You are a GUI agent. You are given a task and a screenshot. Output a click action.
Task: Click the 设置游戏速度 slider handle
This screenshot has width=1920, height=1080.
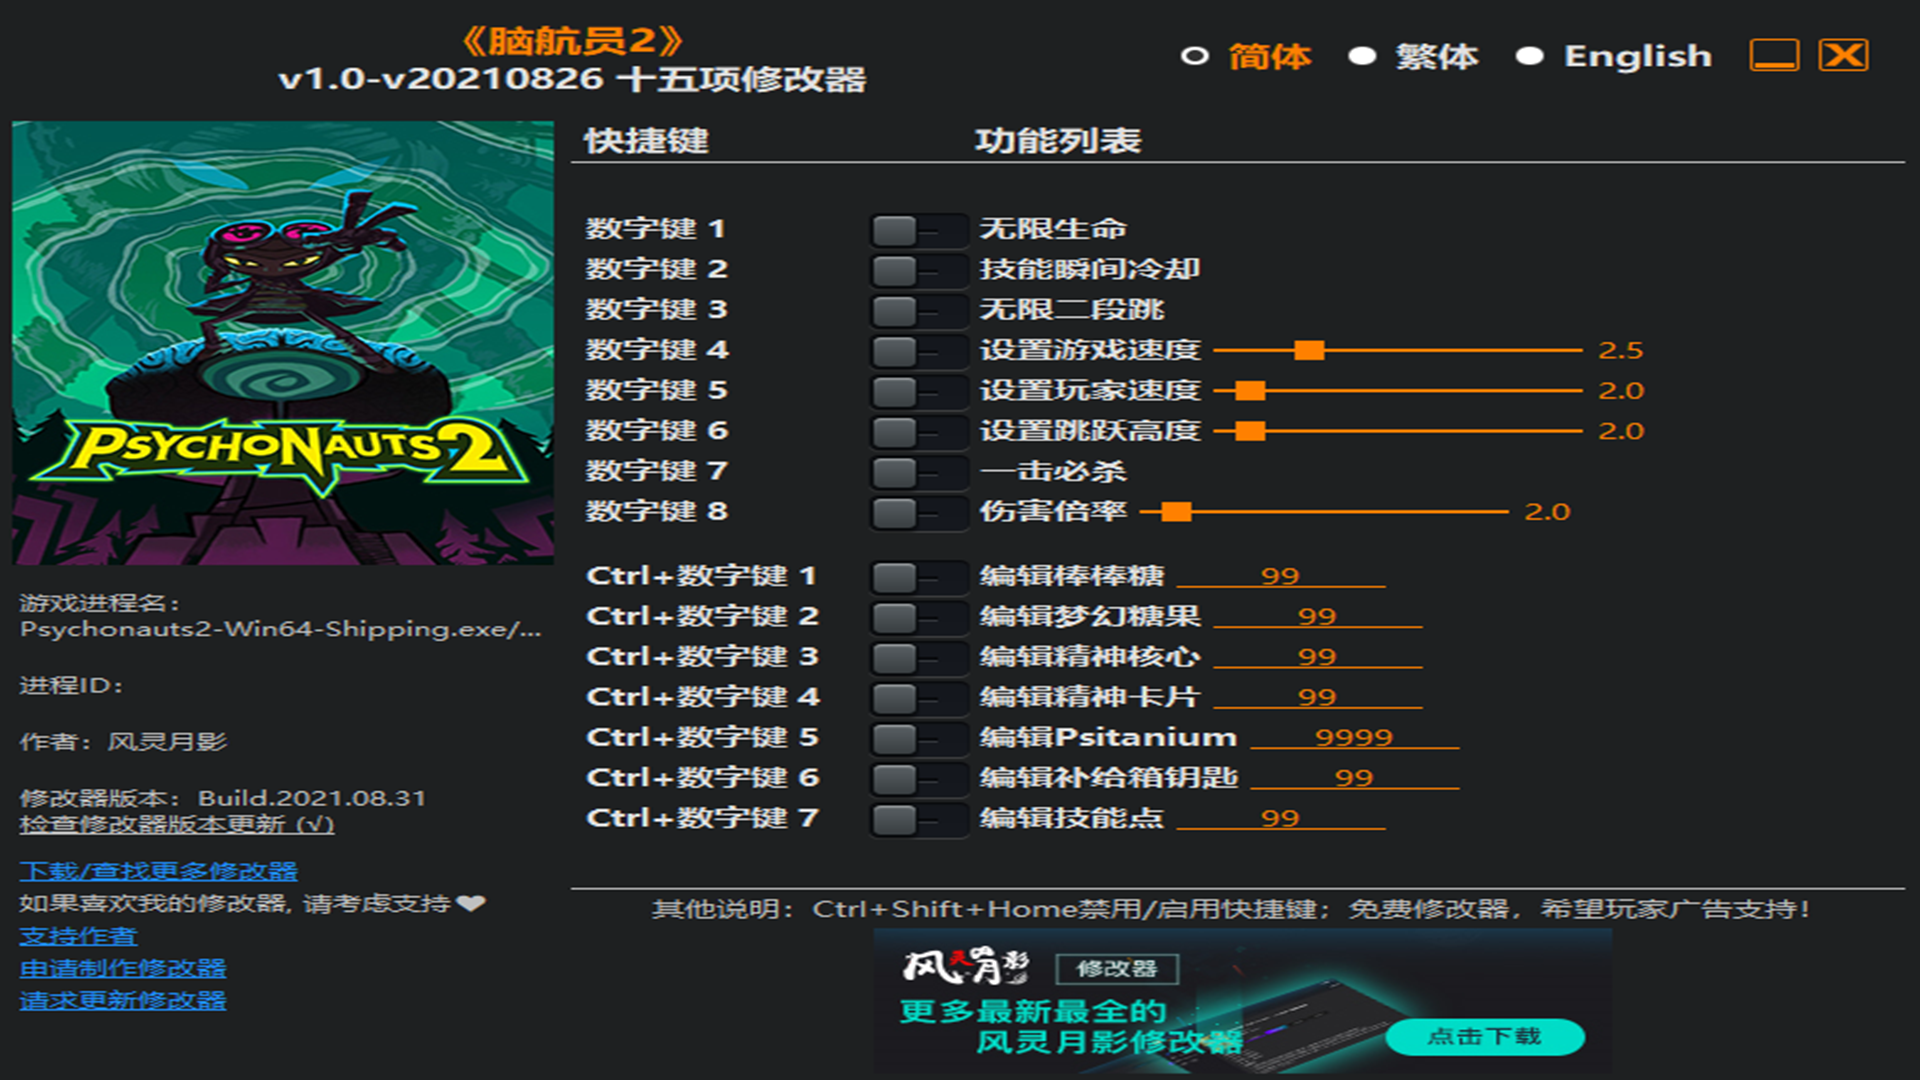(1309, 350)
